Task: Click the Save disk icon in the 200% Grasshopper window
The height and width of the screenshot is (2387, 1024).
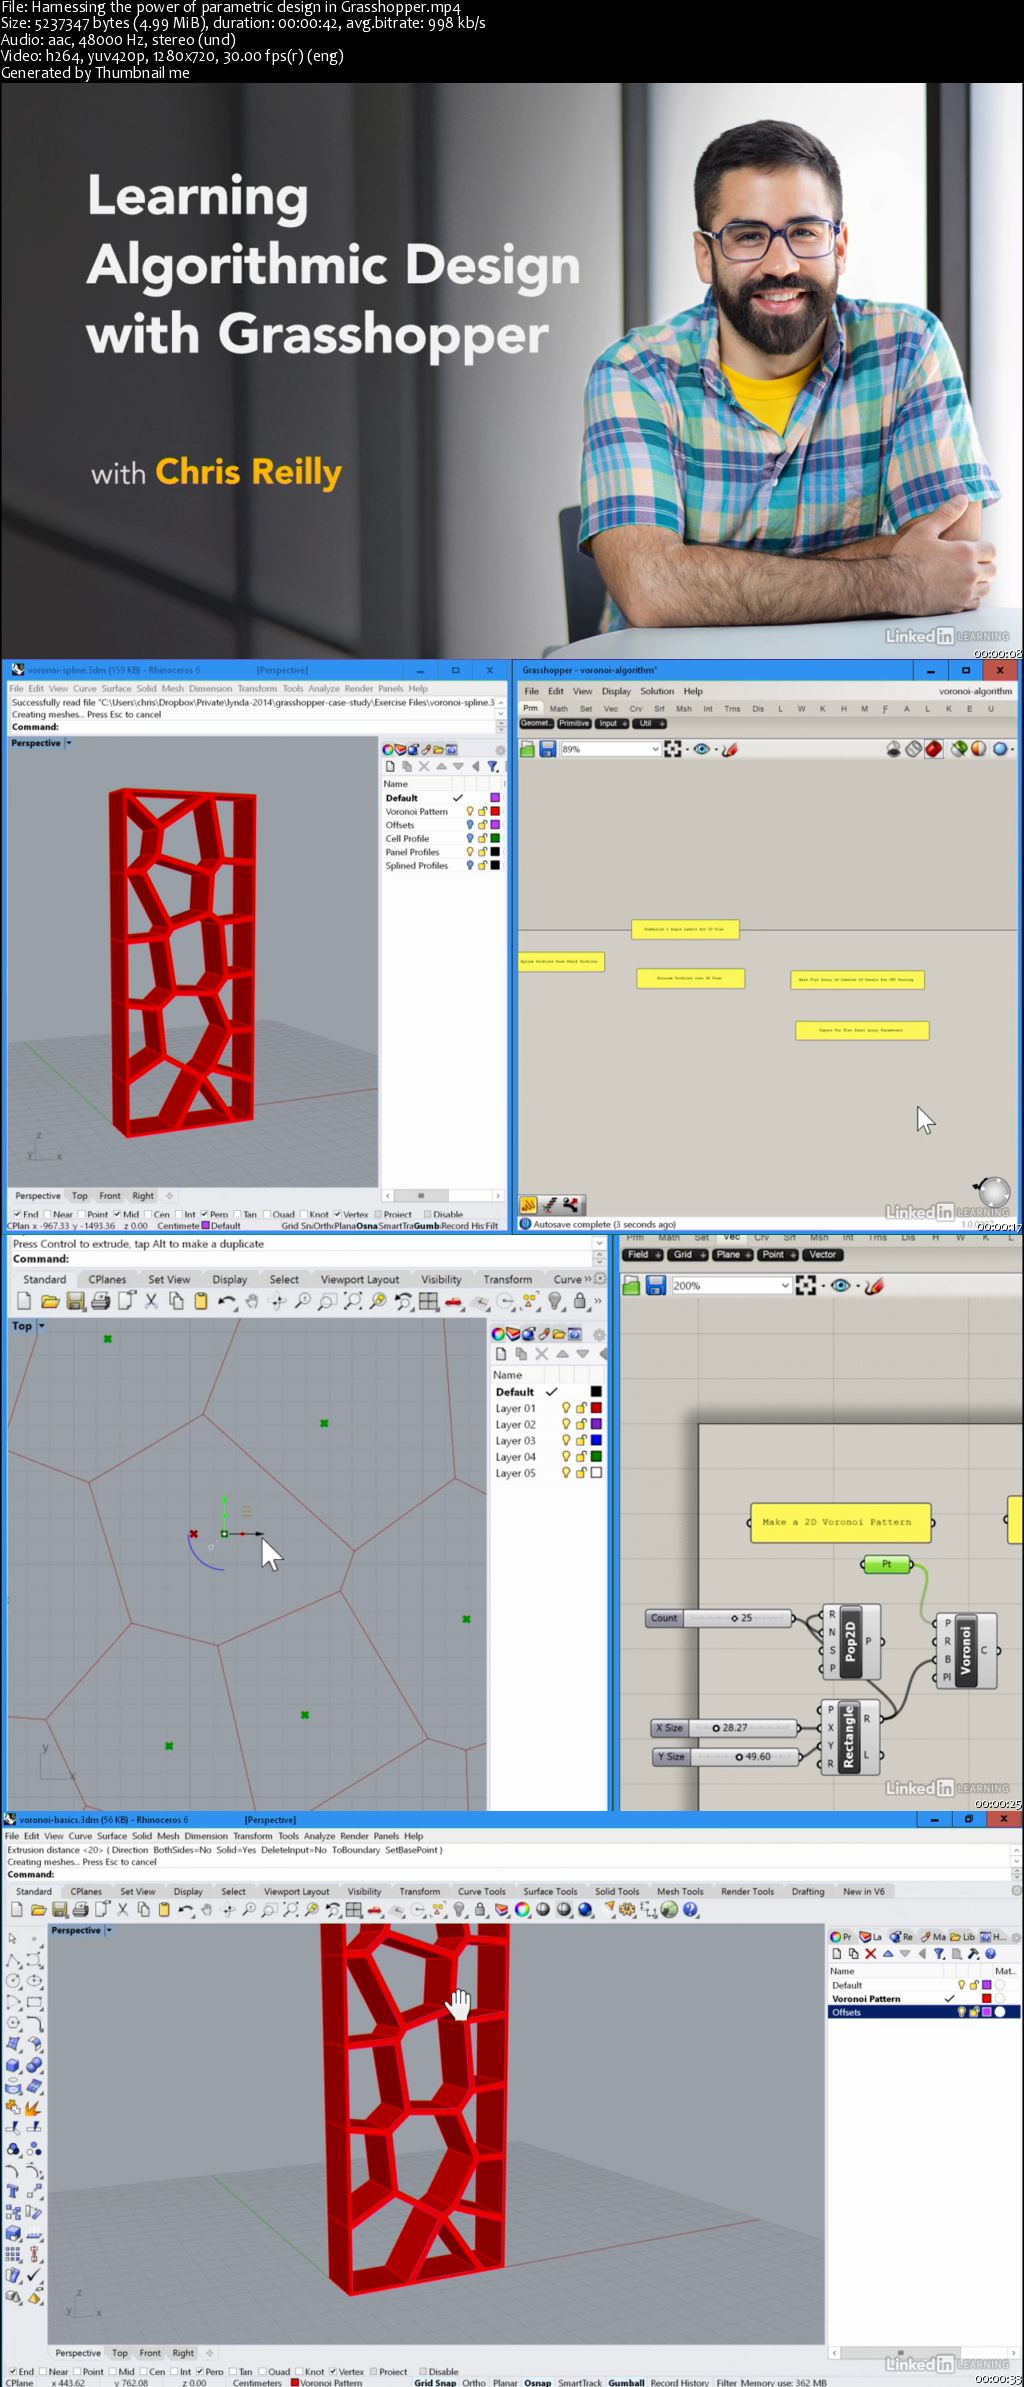Action: [656, 1286]
